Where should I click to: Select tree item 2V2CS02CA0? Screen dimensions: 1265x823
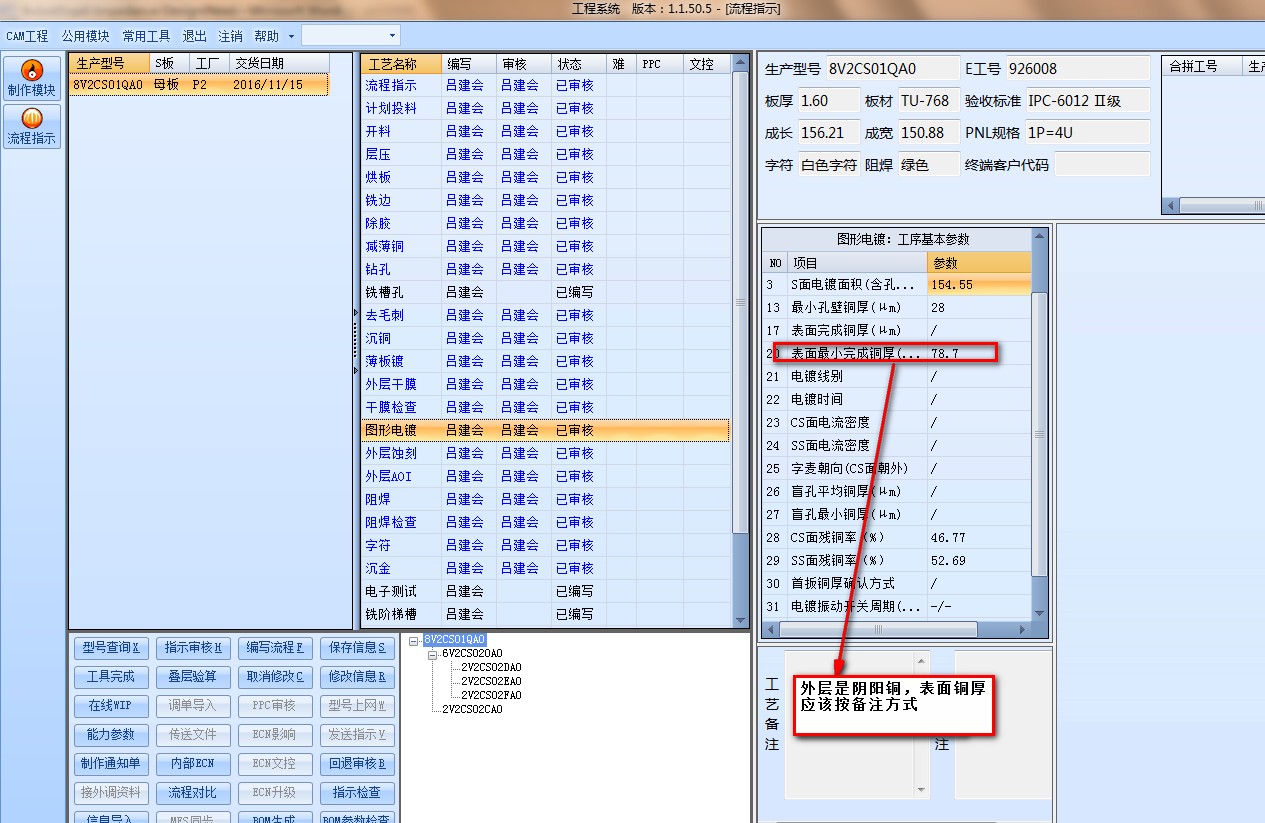pyautogui.click(x=472, y=709)
